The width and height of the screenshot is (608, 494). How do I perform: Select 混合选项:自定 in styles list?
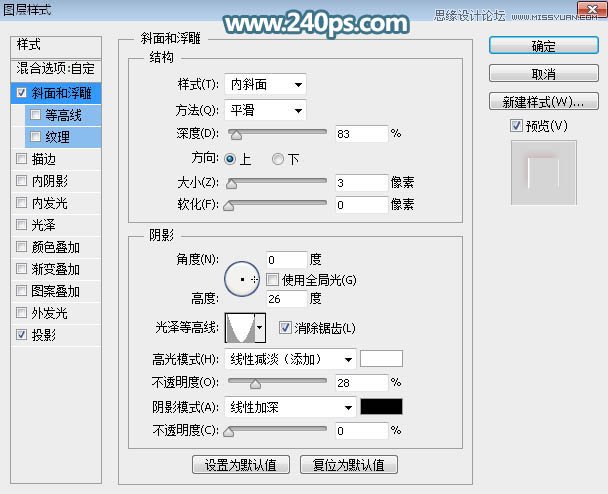tap(55, 69)
